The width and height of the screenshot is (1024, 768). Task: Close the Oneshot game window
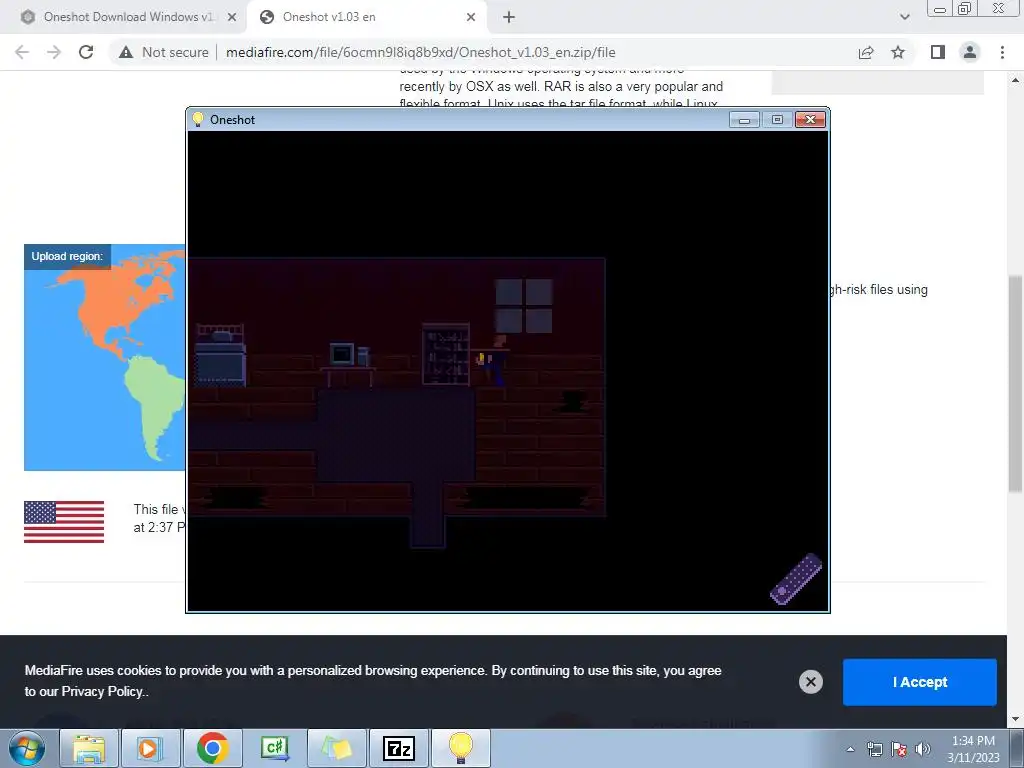(810, 120)
